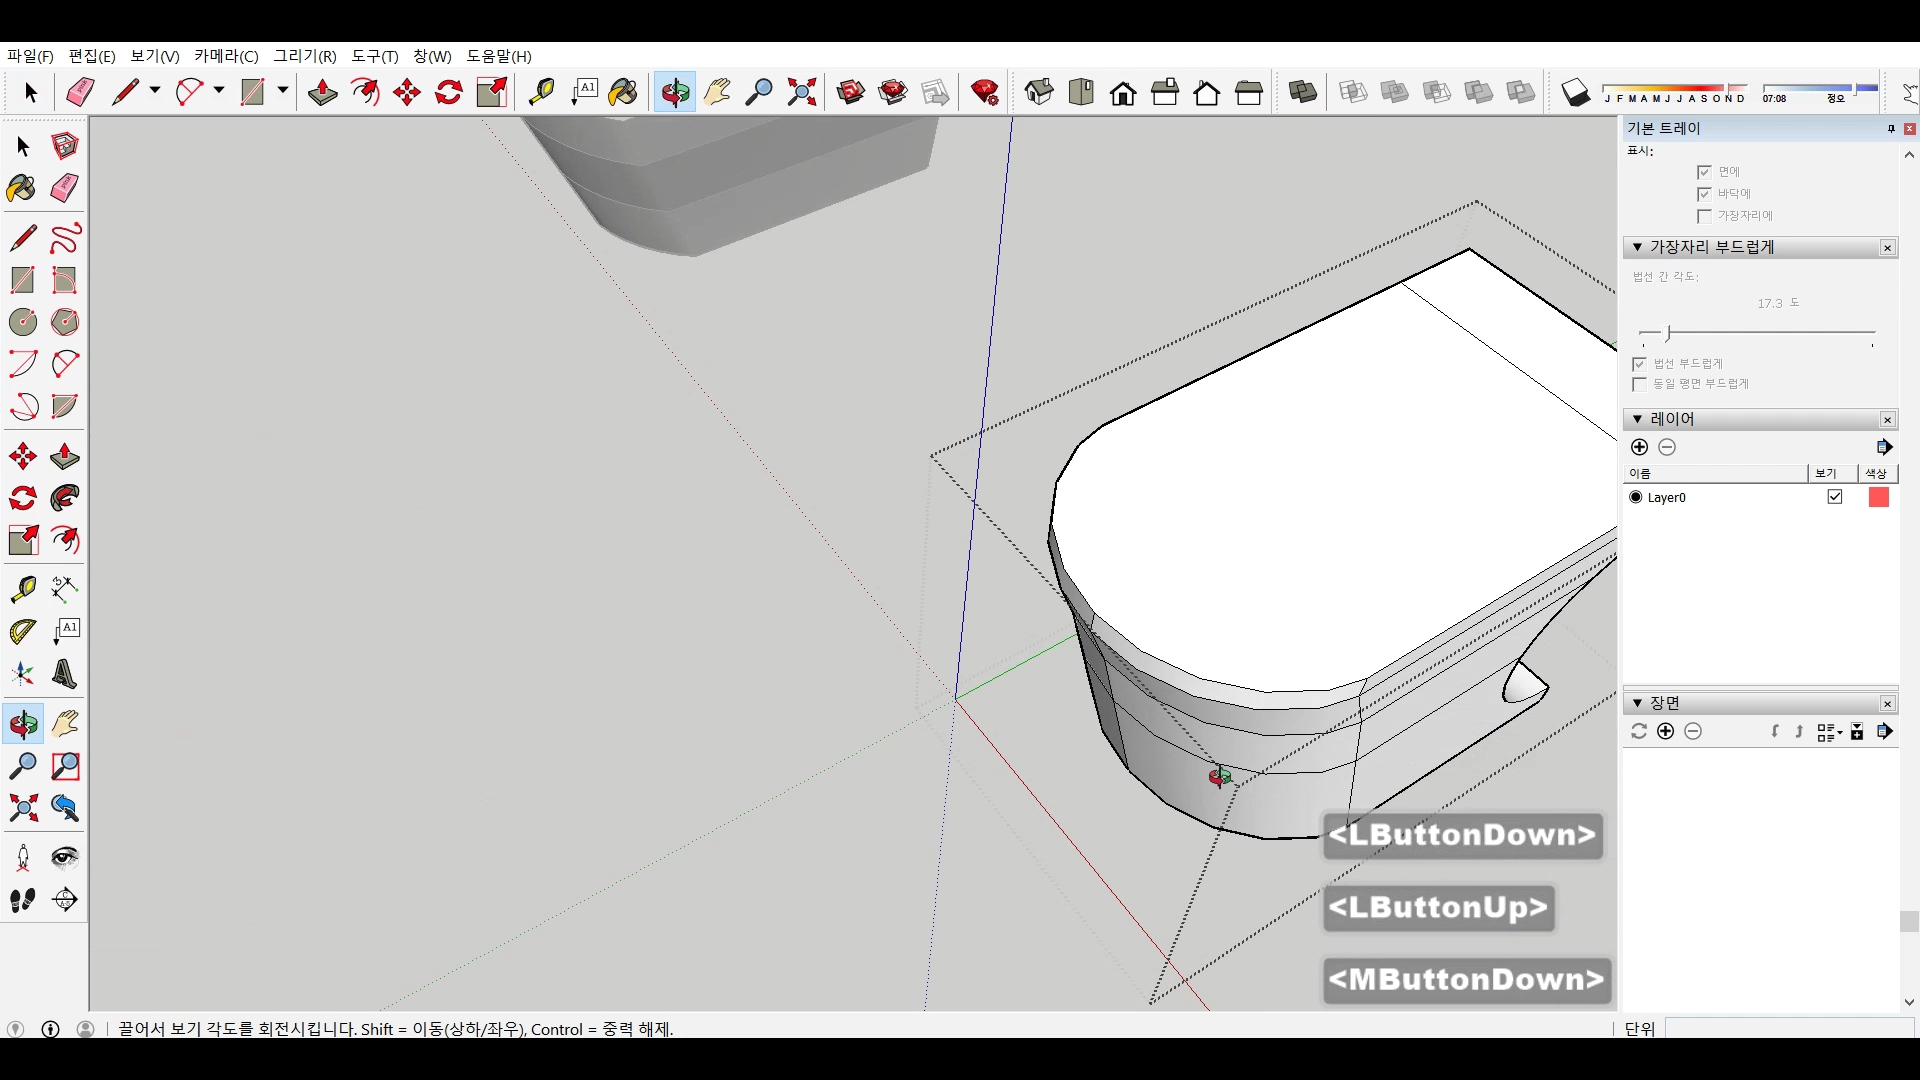Open the 그리기(R) menu
Image resolution: width=1920 pixels, height=1080 pixels.
click(x=305, y=56)
